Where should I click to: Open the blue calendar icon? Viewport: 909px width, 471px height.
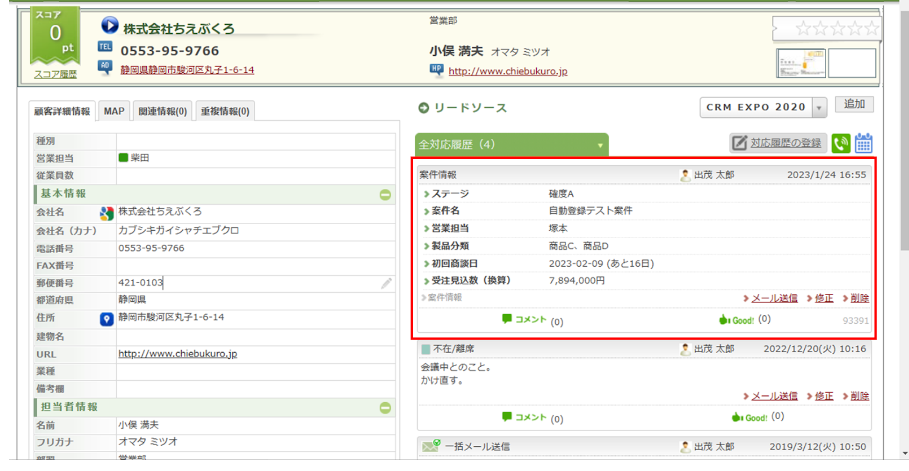click(864, 143)
